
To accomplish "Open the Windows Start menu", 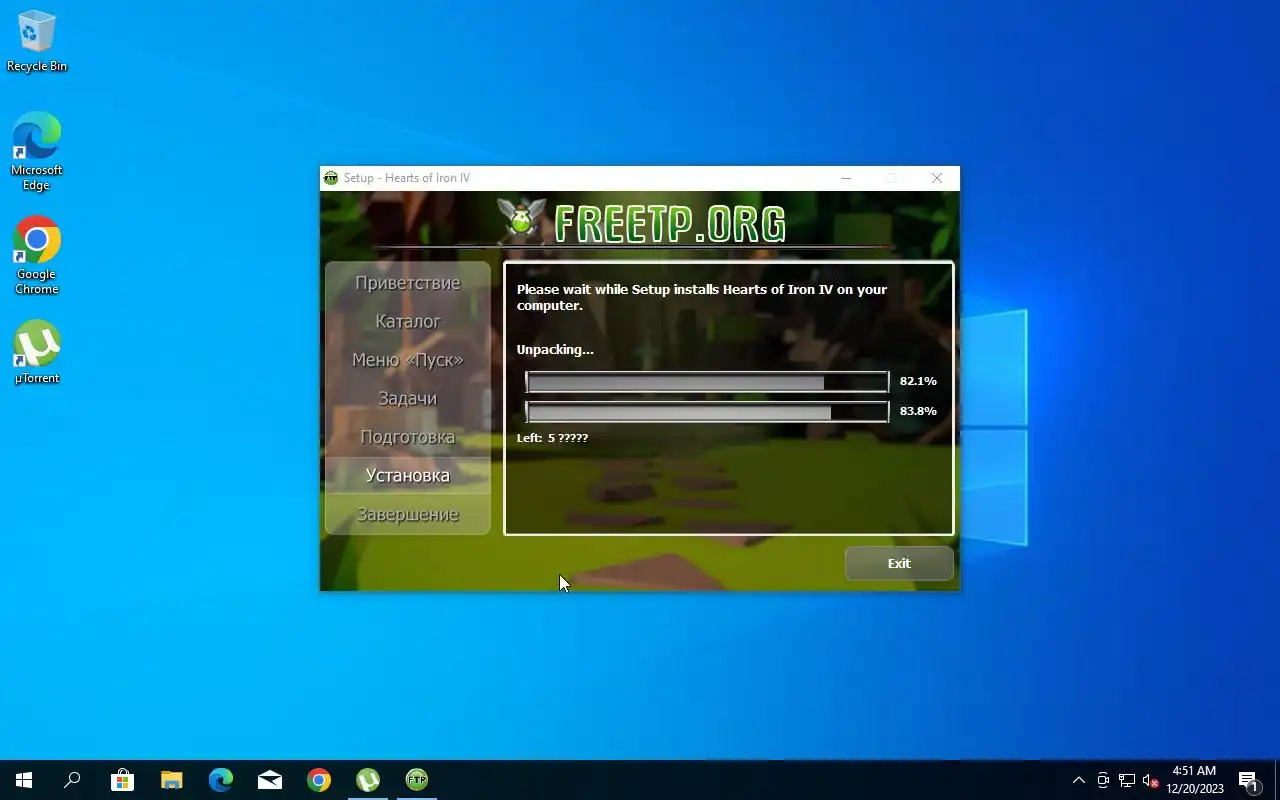I will pyautogui.click(x=24, y=780).
